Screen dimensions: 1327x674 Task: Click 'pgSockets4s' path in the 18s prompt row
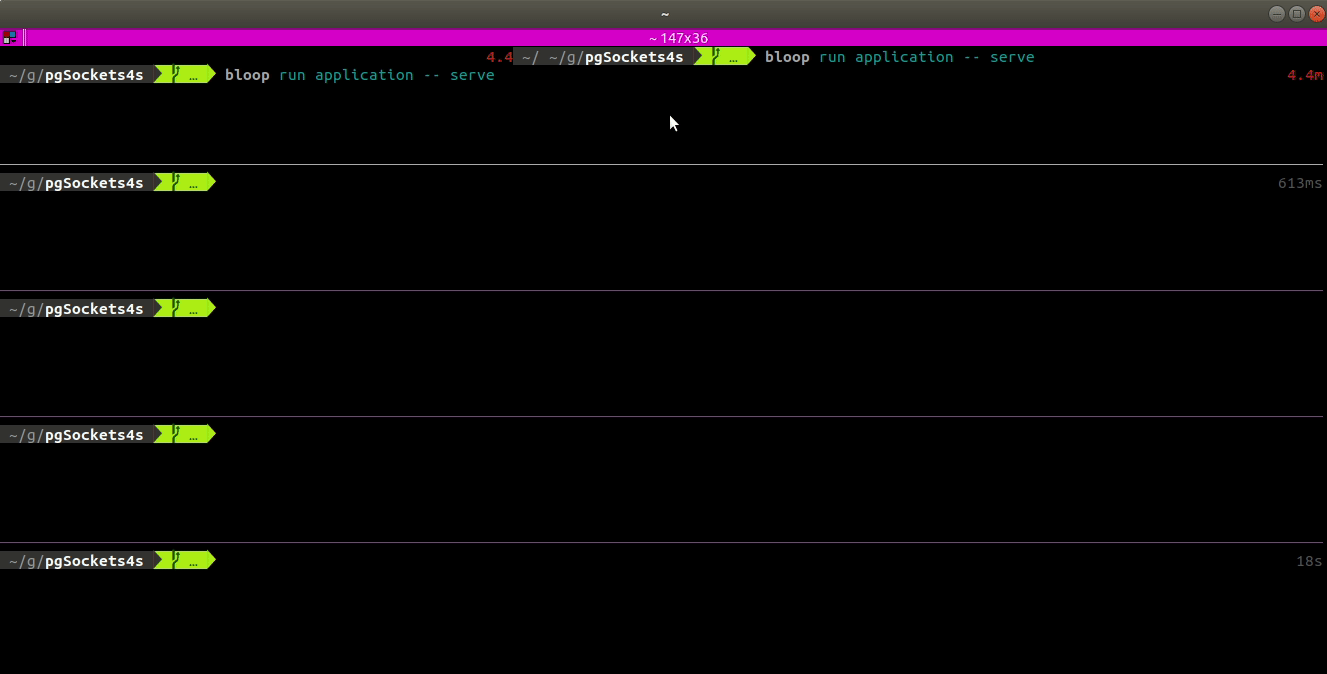coord(95,561)
